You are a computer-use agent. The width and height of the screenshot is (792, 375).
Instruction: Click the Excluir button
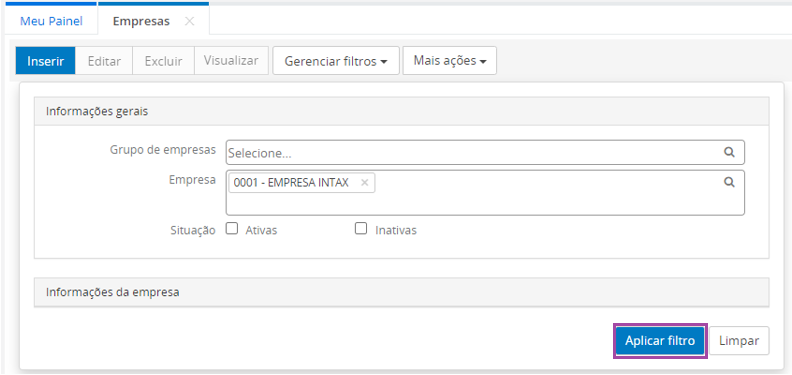163,61
